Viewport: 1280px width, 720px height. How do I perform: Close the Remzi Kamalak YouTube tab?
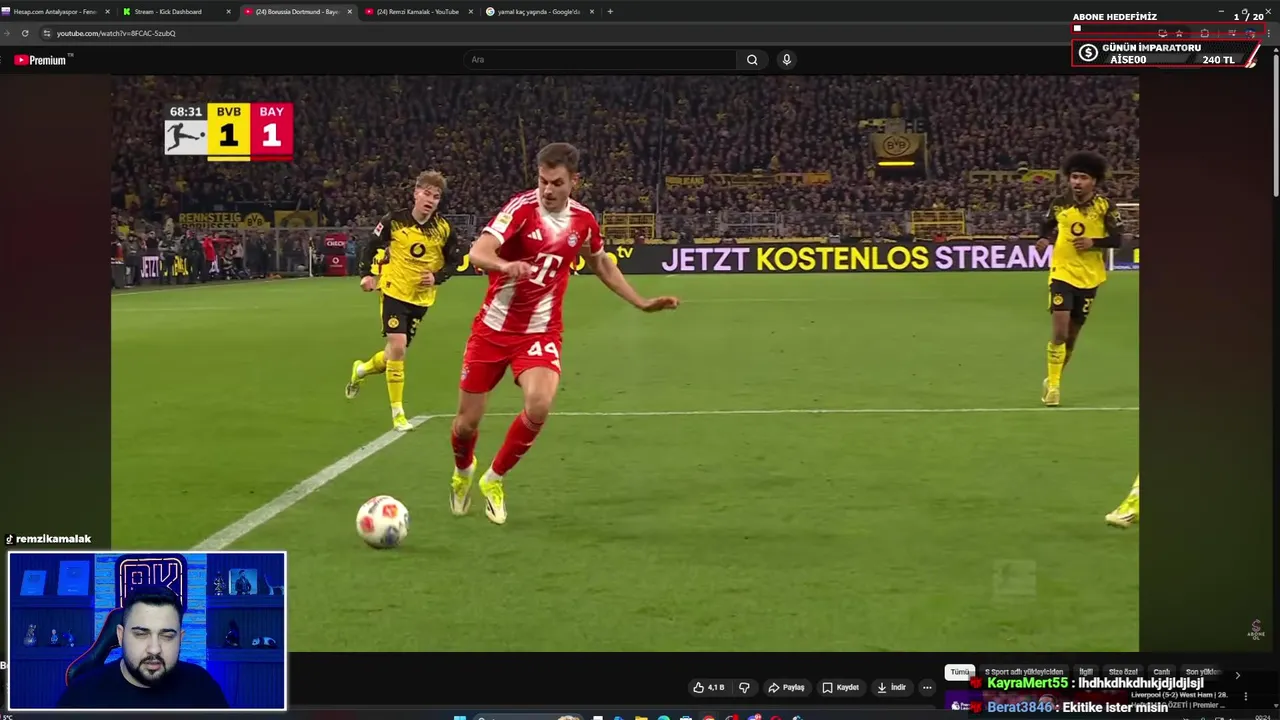[x=470, y=12]
